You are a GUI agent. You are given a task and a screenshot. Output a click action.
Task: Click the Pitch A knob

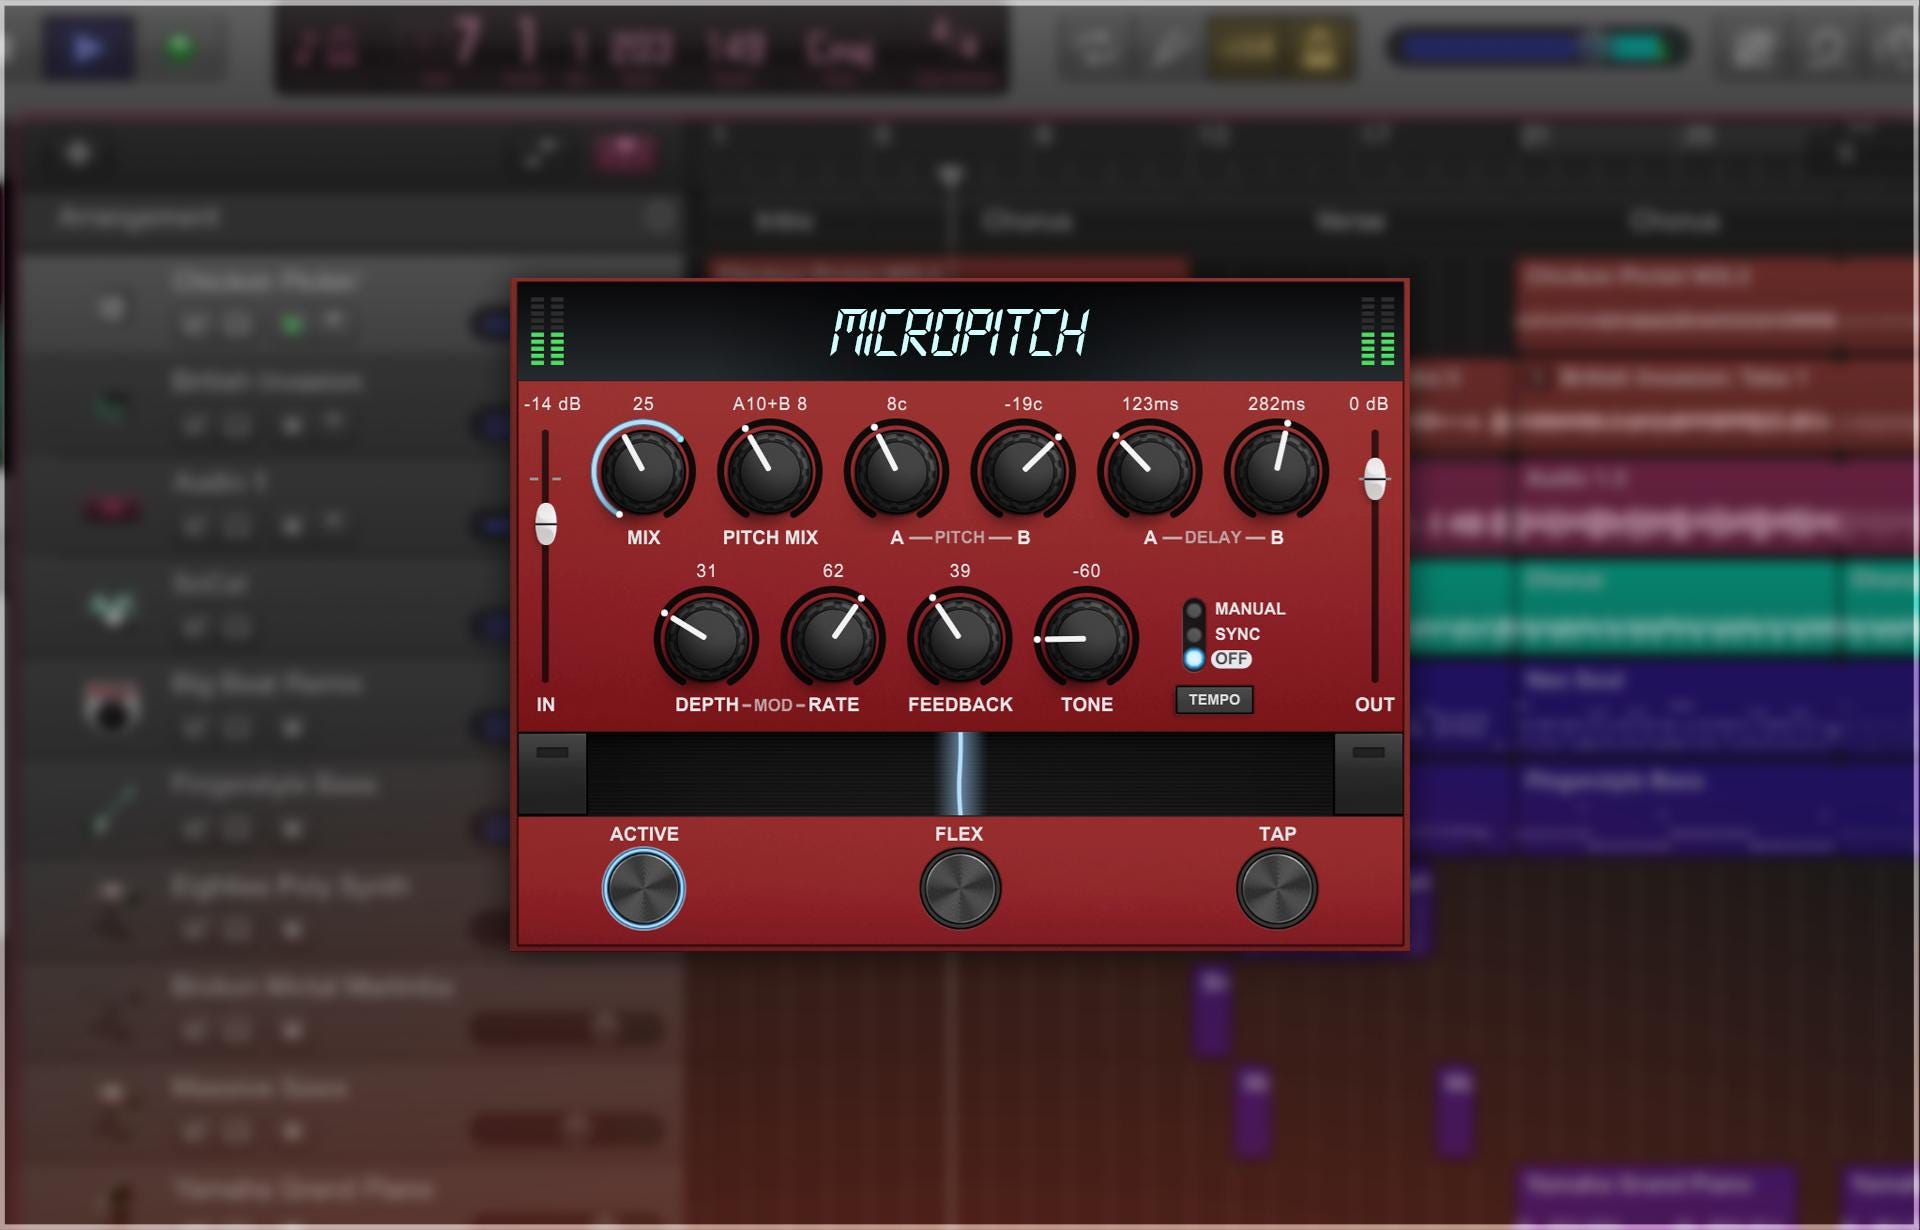coord(897,470)
